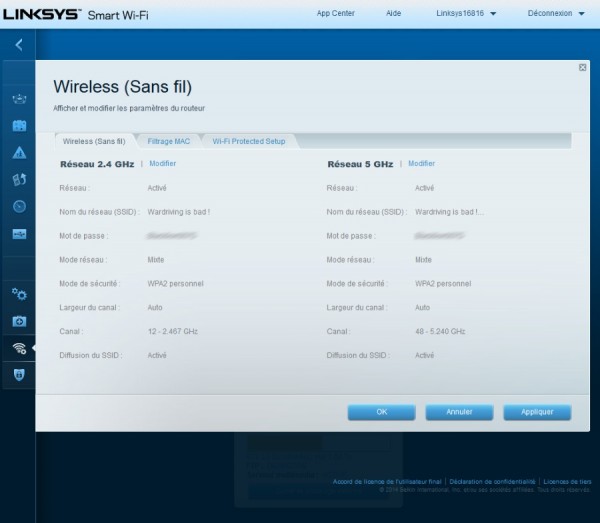Image resolution: width=600 pixels, height=523 pixels.
Task: Switch to the Wi-Fi Protected Setup tab
Action: 249,141
